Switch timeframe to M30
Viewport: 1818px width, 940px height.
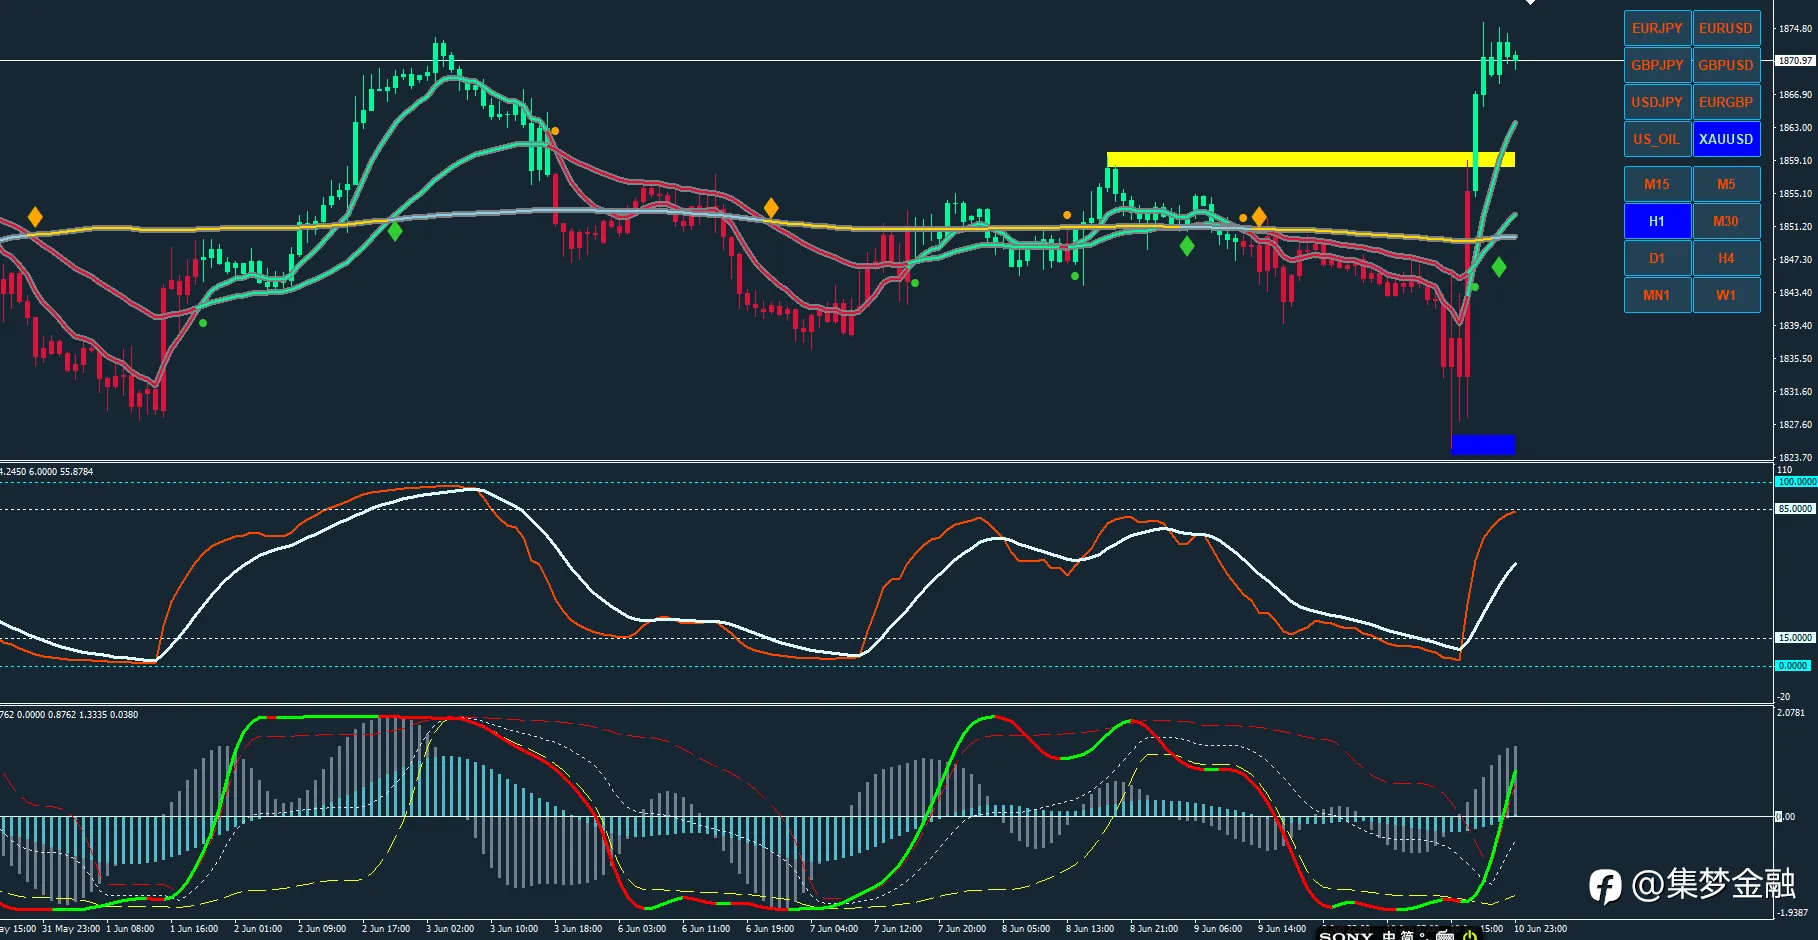pos(1726,221)
